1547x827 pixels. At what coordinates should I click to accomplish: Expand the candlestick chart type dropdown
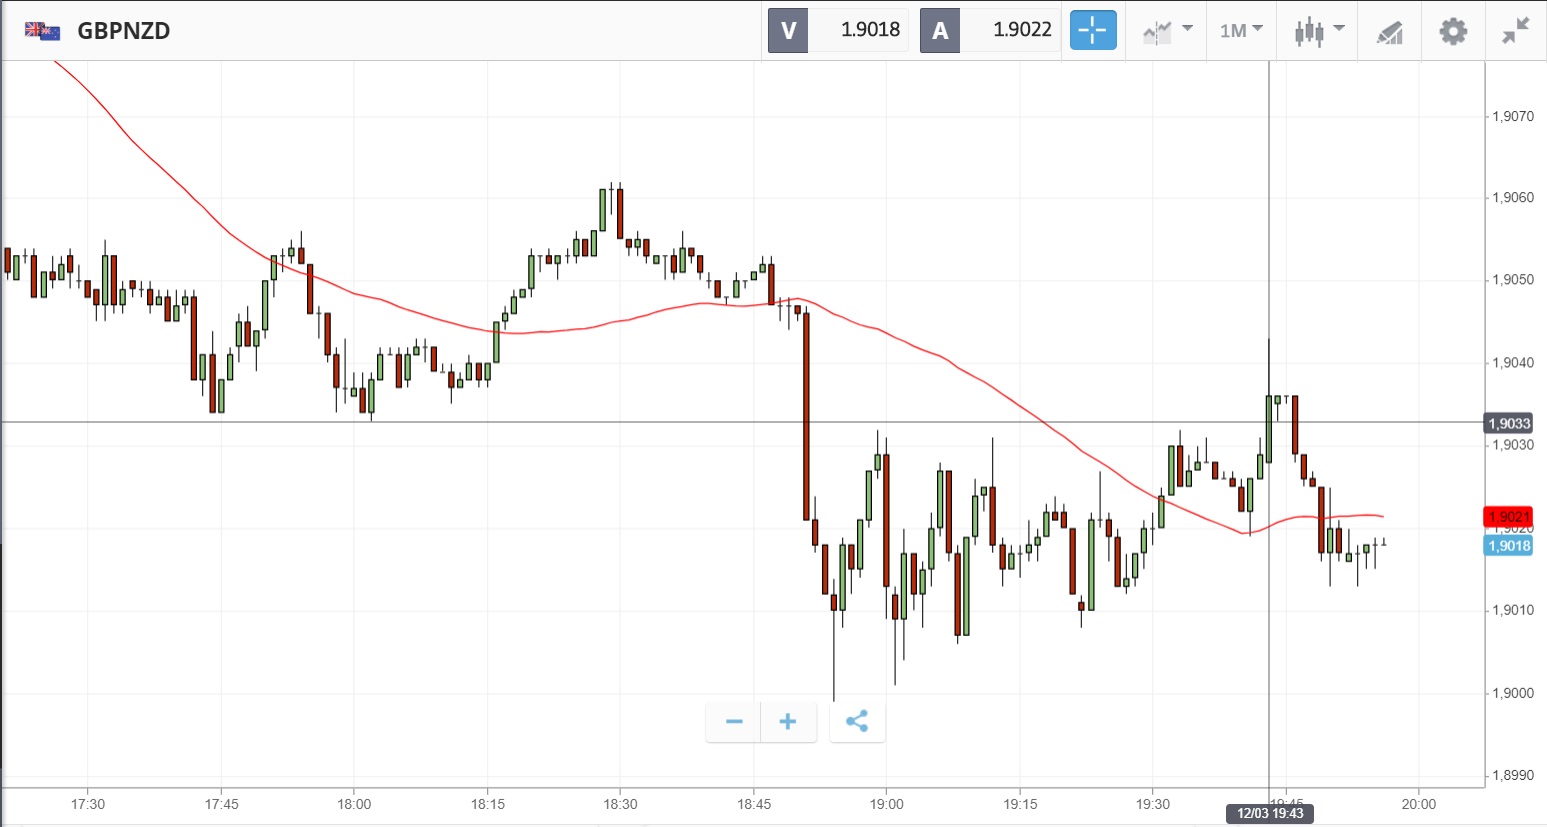(1319, 31)
